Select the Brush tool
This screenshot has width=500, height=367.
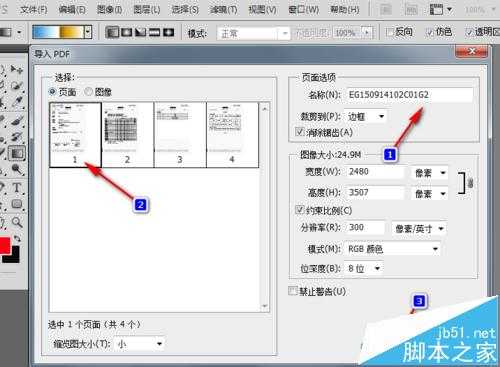click(17, 120)
